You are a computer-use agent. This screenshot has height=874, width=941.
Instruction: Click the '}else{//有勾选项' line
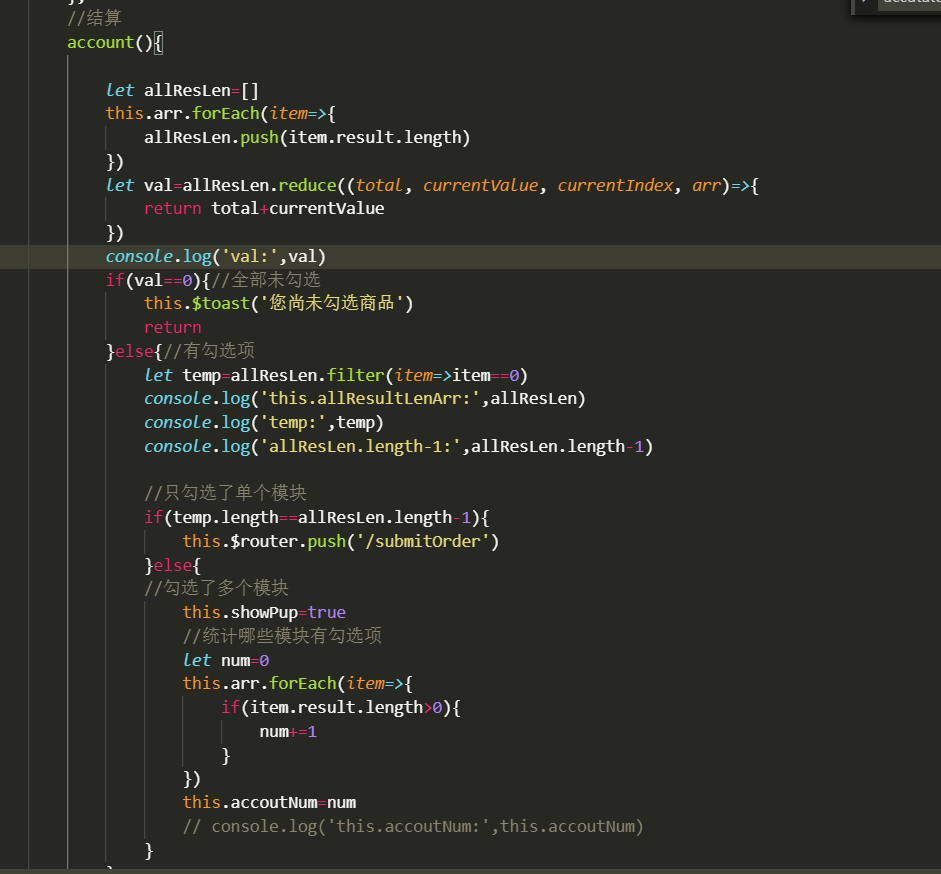click(x=180, y=351)
